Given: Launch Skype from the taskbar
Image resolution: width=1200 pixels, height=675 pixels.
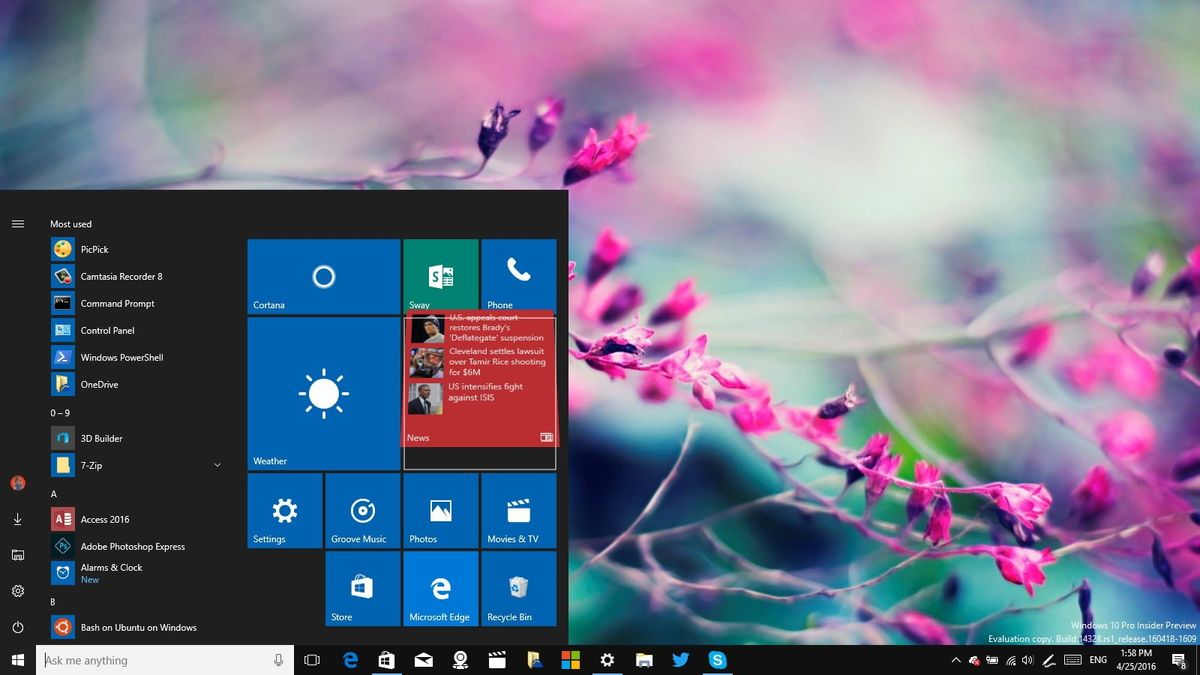Looking at the screenshot, I should click(x=718, y=660).
